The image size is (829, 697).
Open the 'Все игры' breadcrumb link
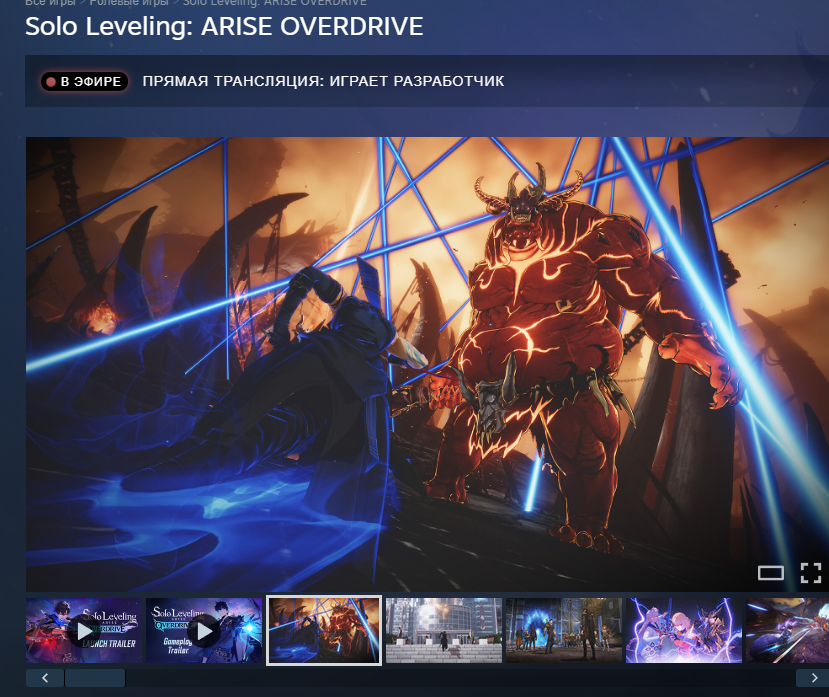click(x=50, y=3)
